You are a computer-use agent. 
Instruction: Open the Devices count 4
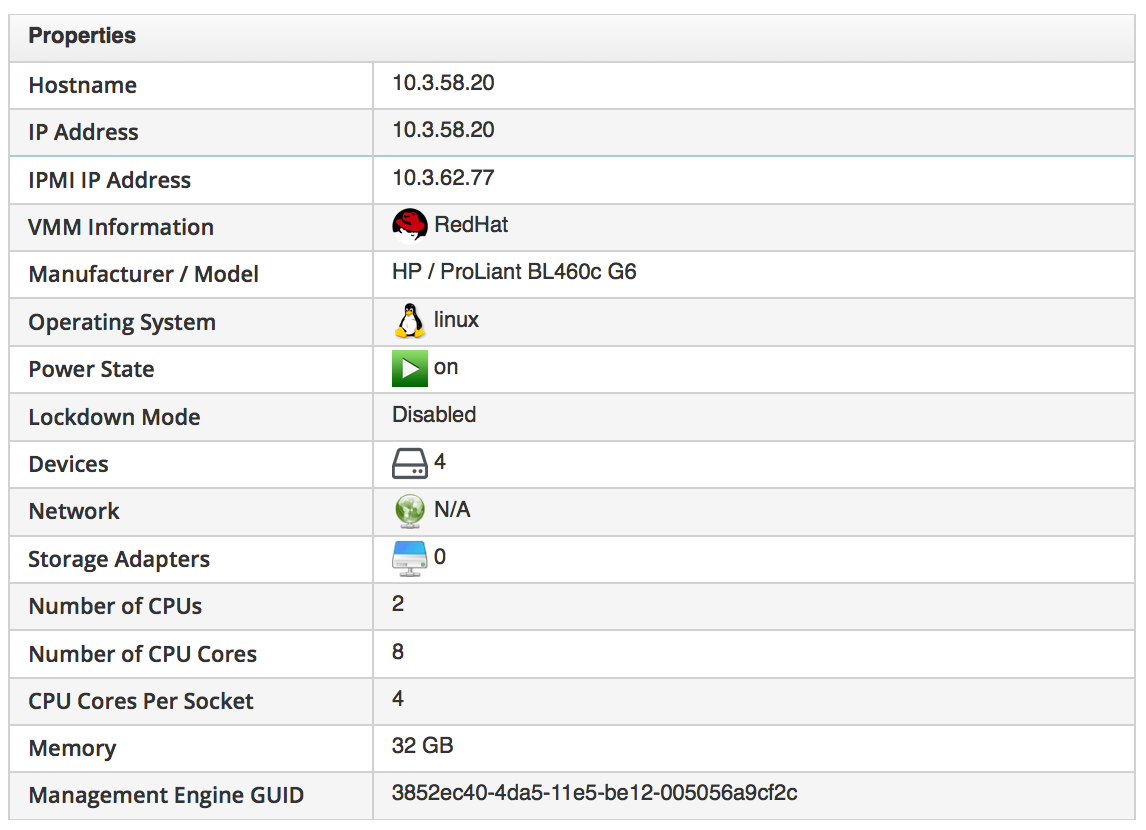(440, 462)
